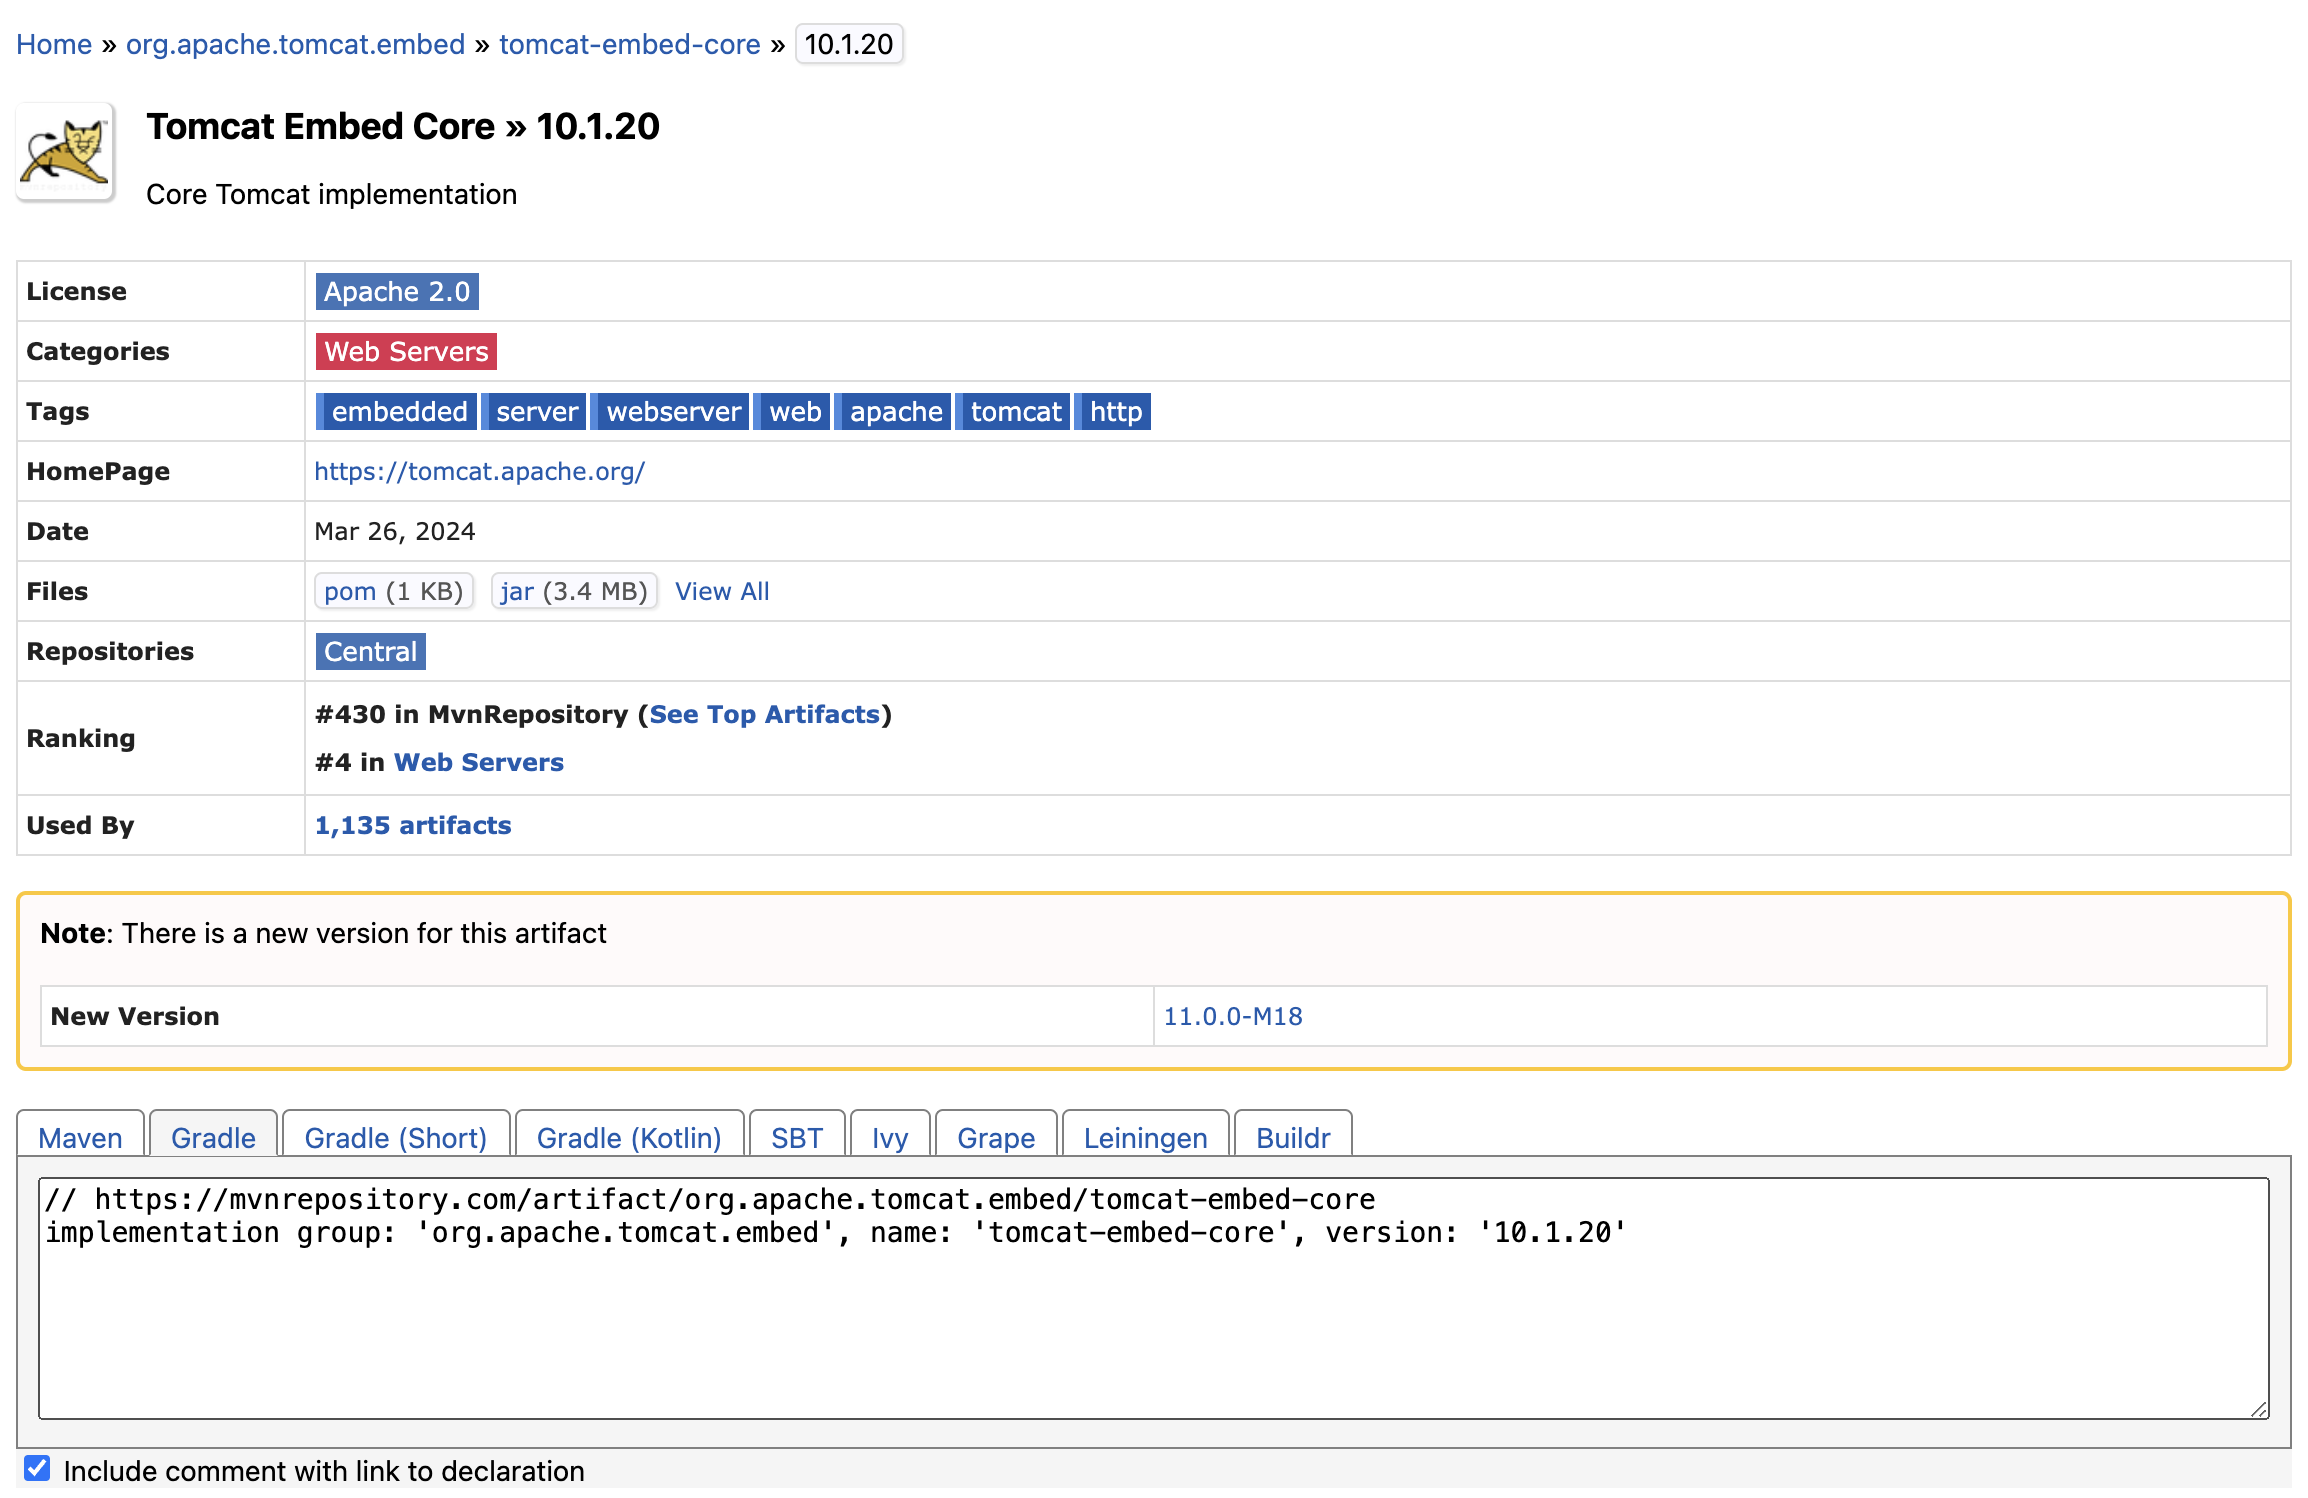Go to Home breadcrumb link

(54, 44)
